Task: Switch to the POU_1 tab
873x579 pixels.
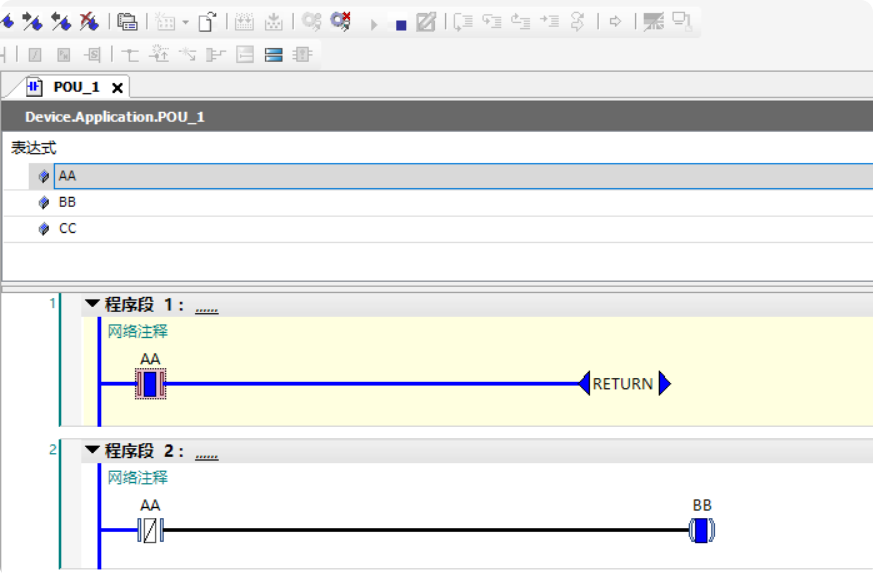Action: coord(76,87)
